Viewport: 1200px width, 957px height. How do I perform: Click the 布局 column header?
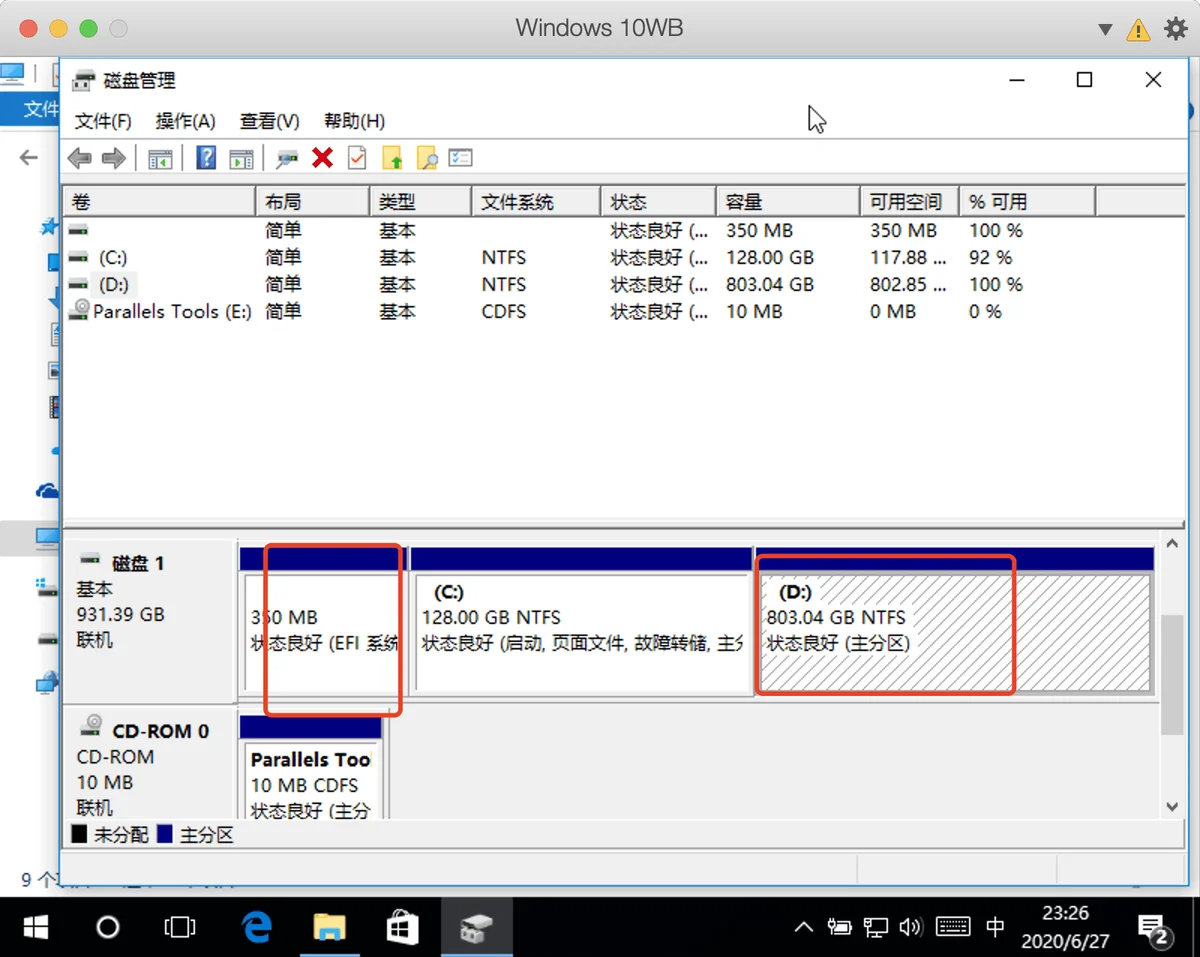tap(313, 202)
